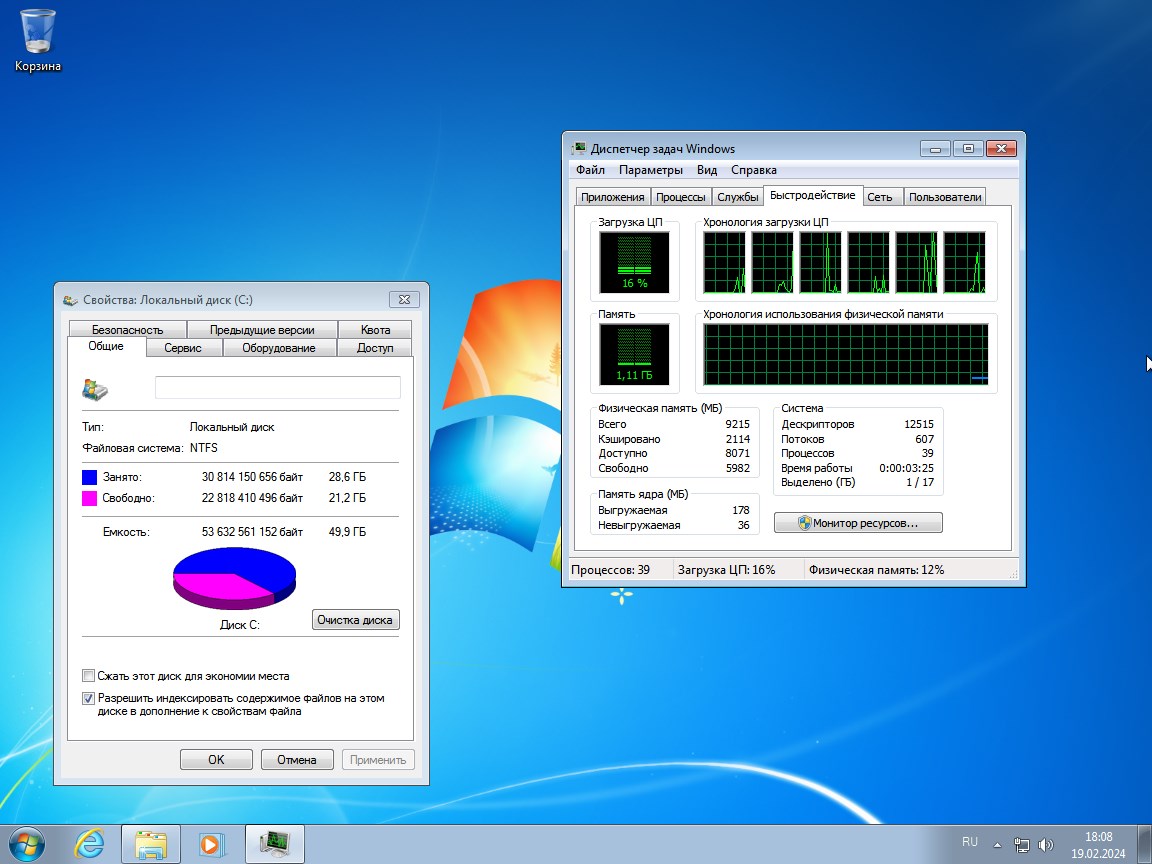Image resolution: width=1152 pixels, height=864 pixels.
Task: Open Windows Media Player taskbar icon
Action: pos(211,844)
